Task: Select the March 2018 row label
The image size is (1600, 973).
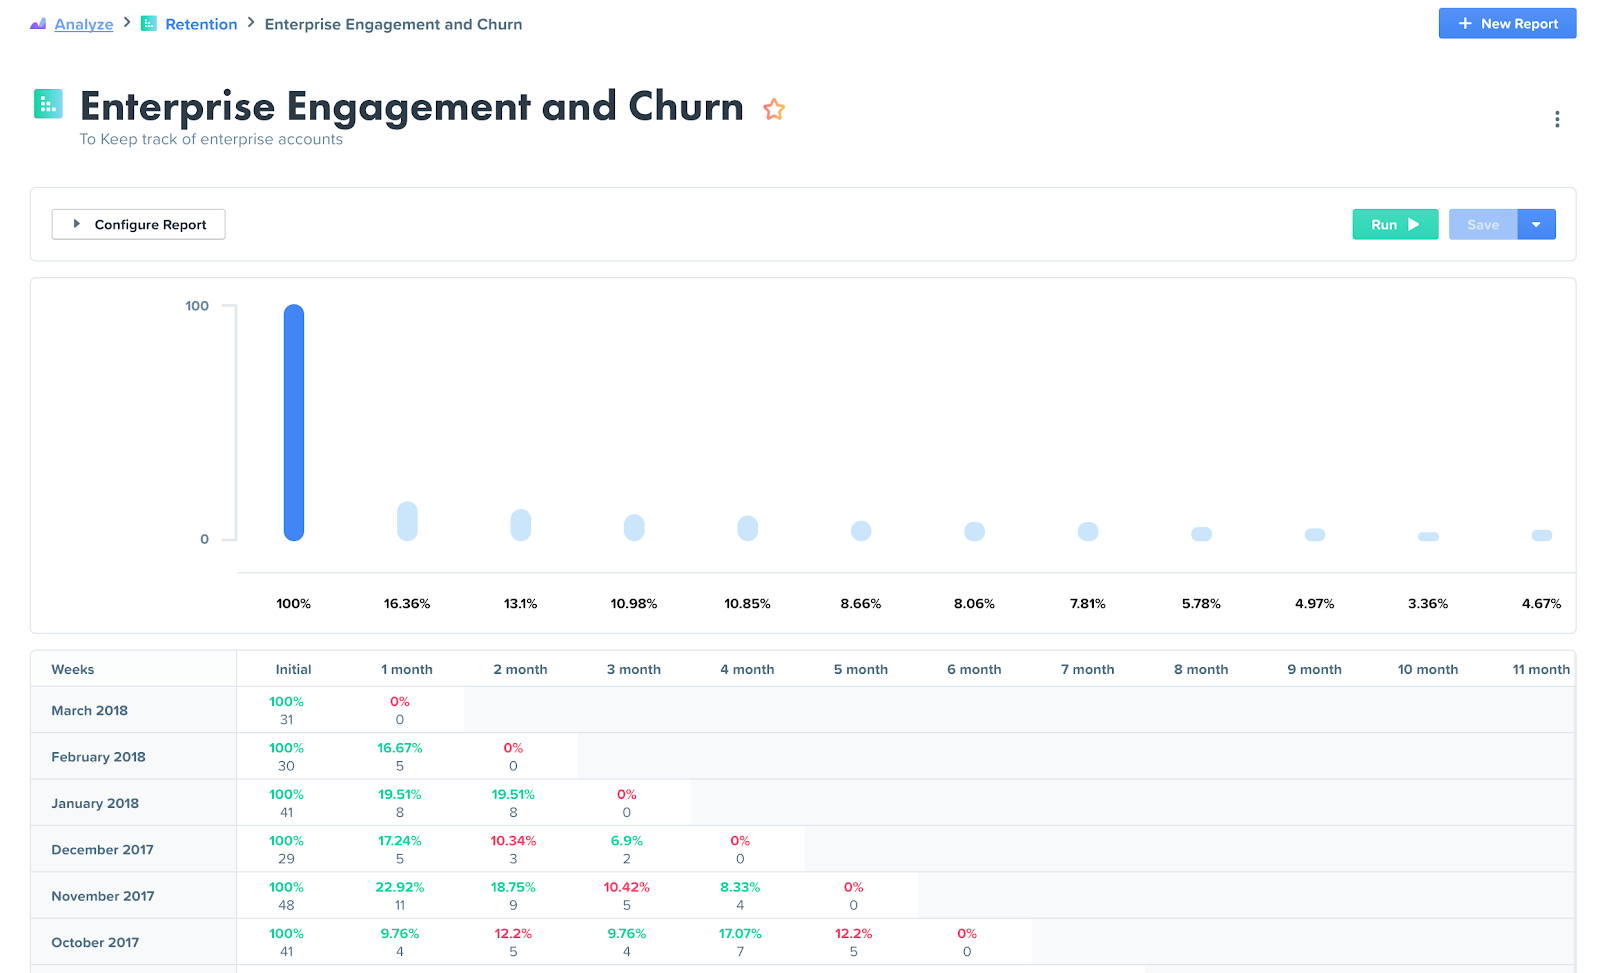Action: [90, 710]
